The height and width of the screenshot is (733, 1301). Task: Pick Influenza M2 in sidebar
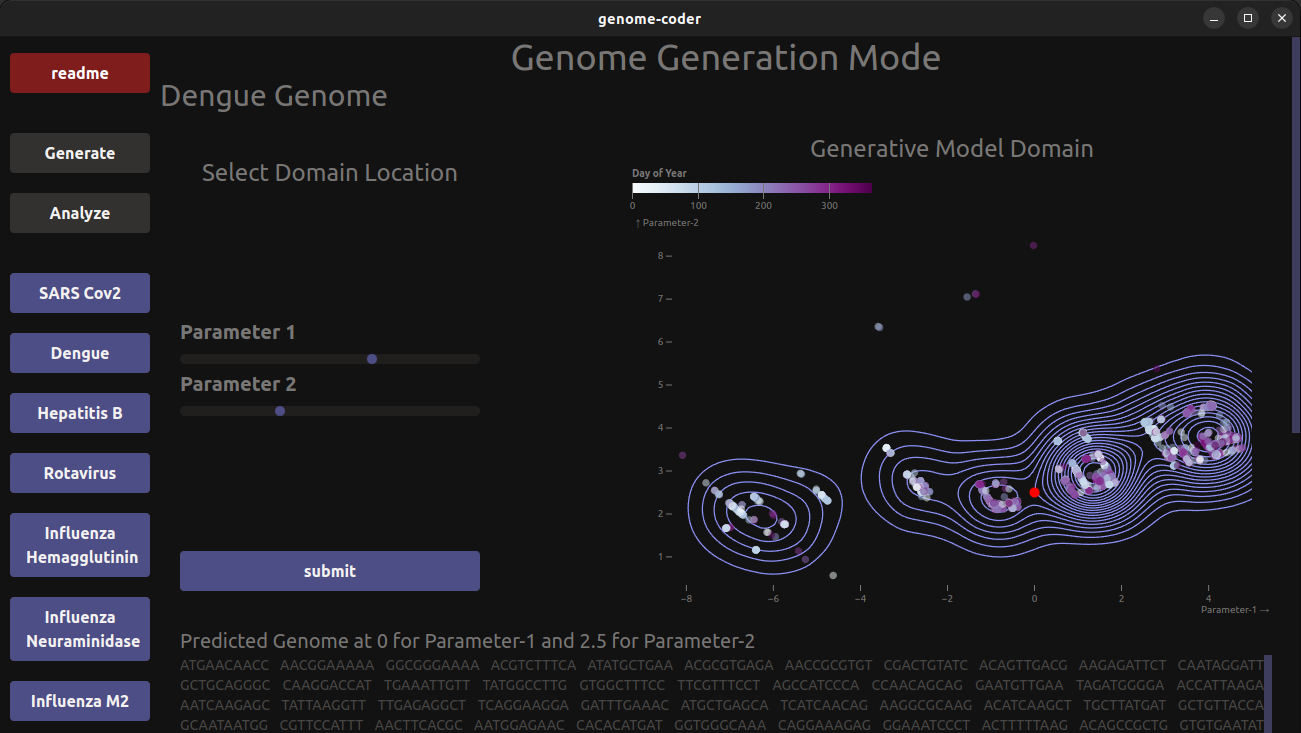[80, 701]
